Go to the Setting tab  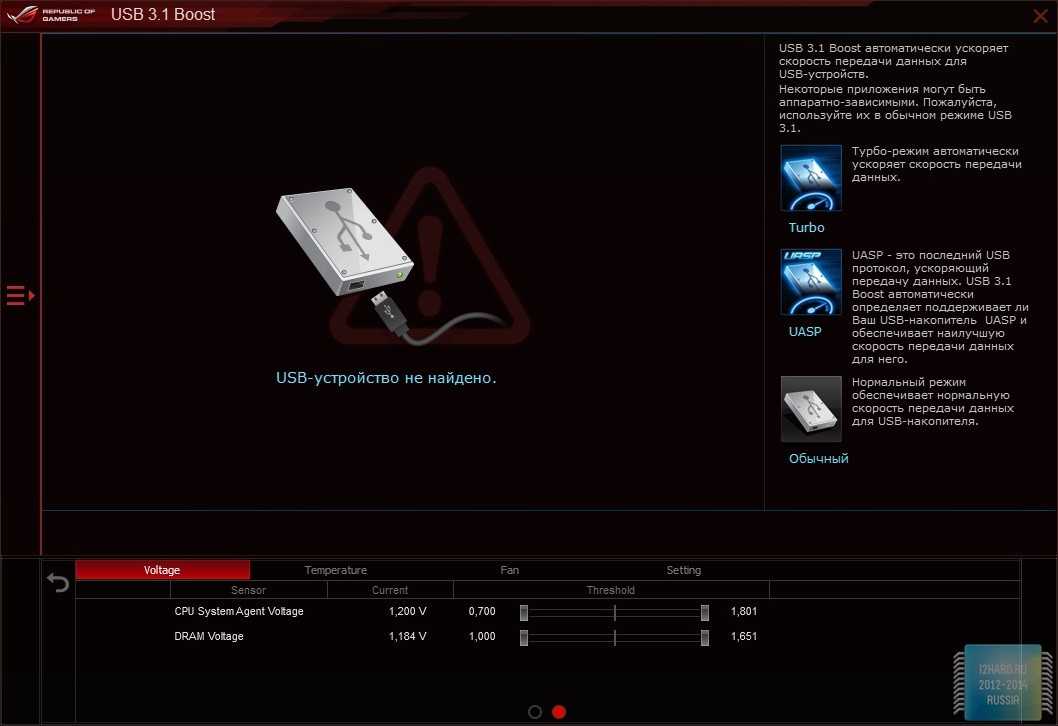click(x=684, y=570)
